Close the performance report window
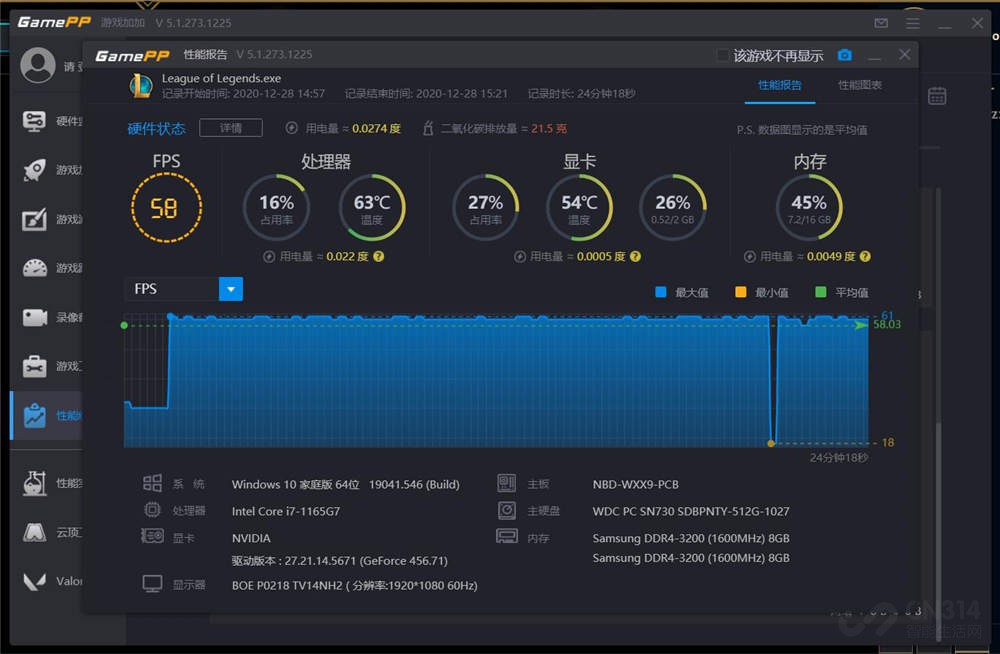This screenshot has width=1000, height=654. point(904,55)
